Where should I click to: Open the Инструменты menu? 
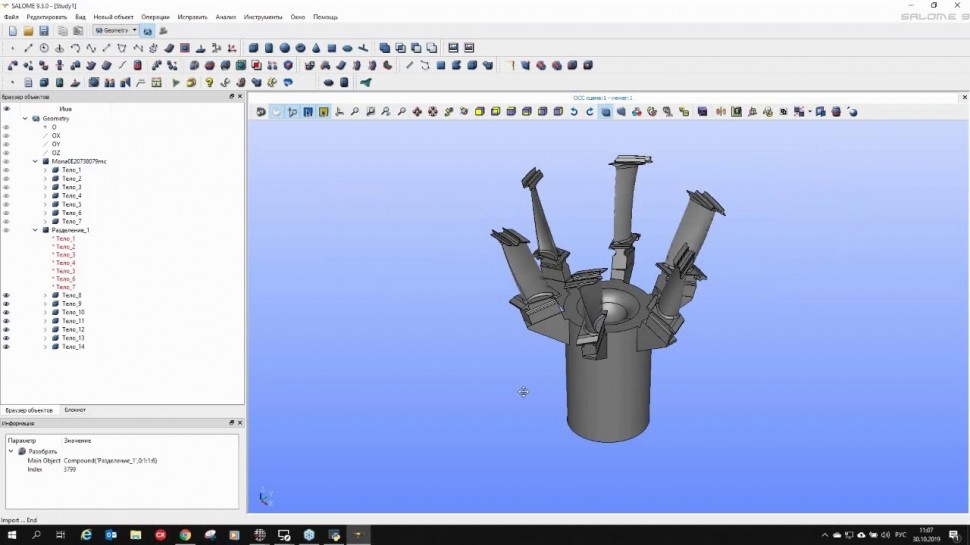click(262, 17)
